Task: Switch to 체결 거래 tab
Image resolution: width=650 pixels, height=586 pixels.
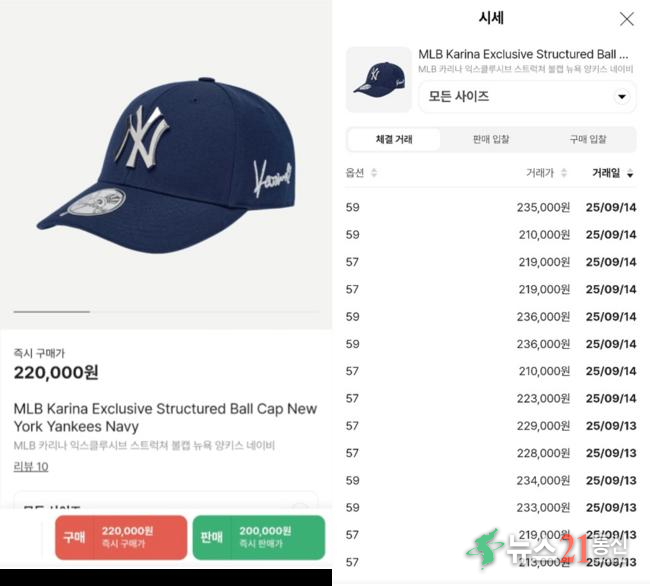Action: pos(394,139)
